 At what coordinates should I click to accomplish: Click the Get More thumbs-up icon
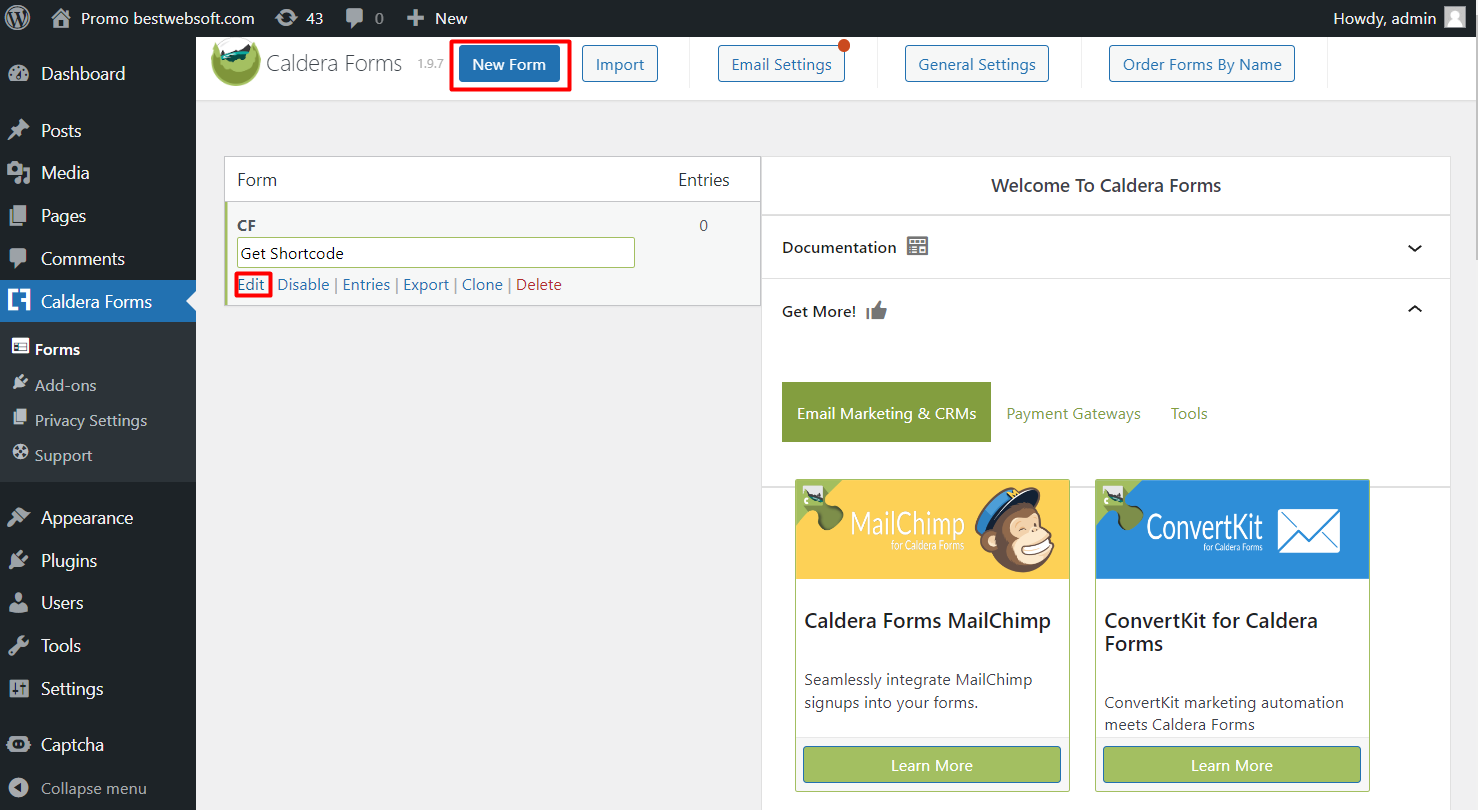tap(877, 311)
